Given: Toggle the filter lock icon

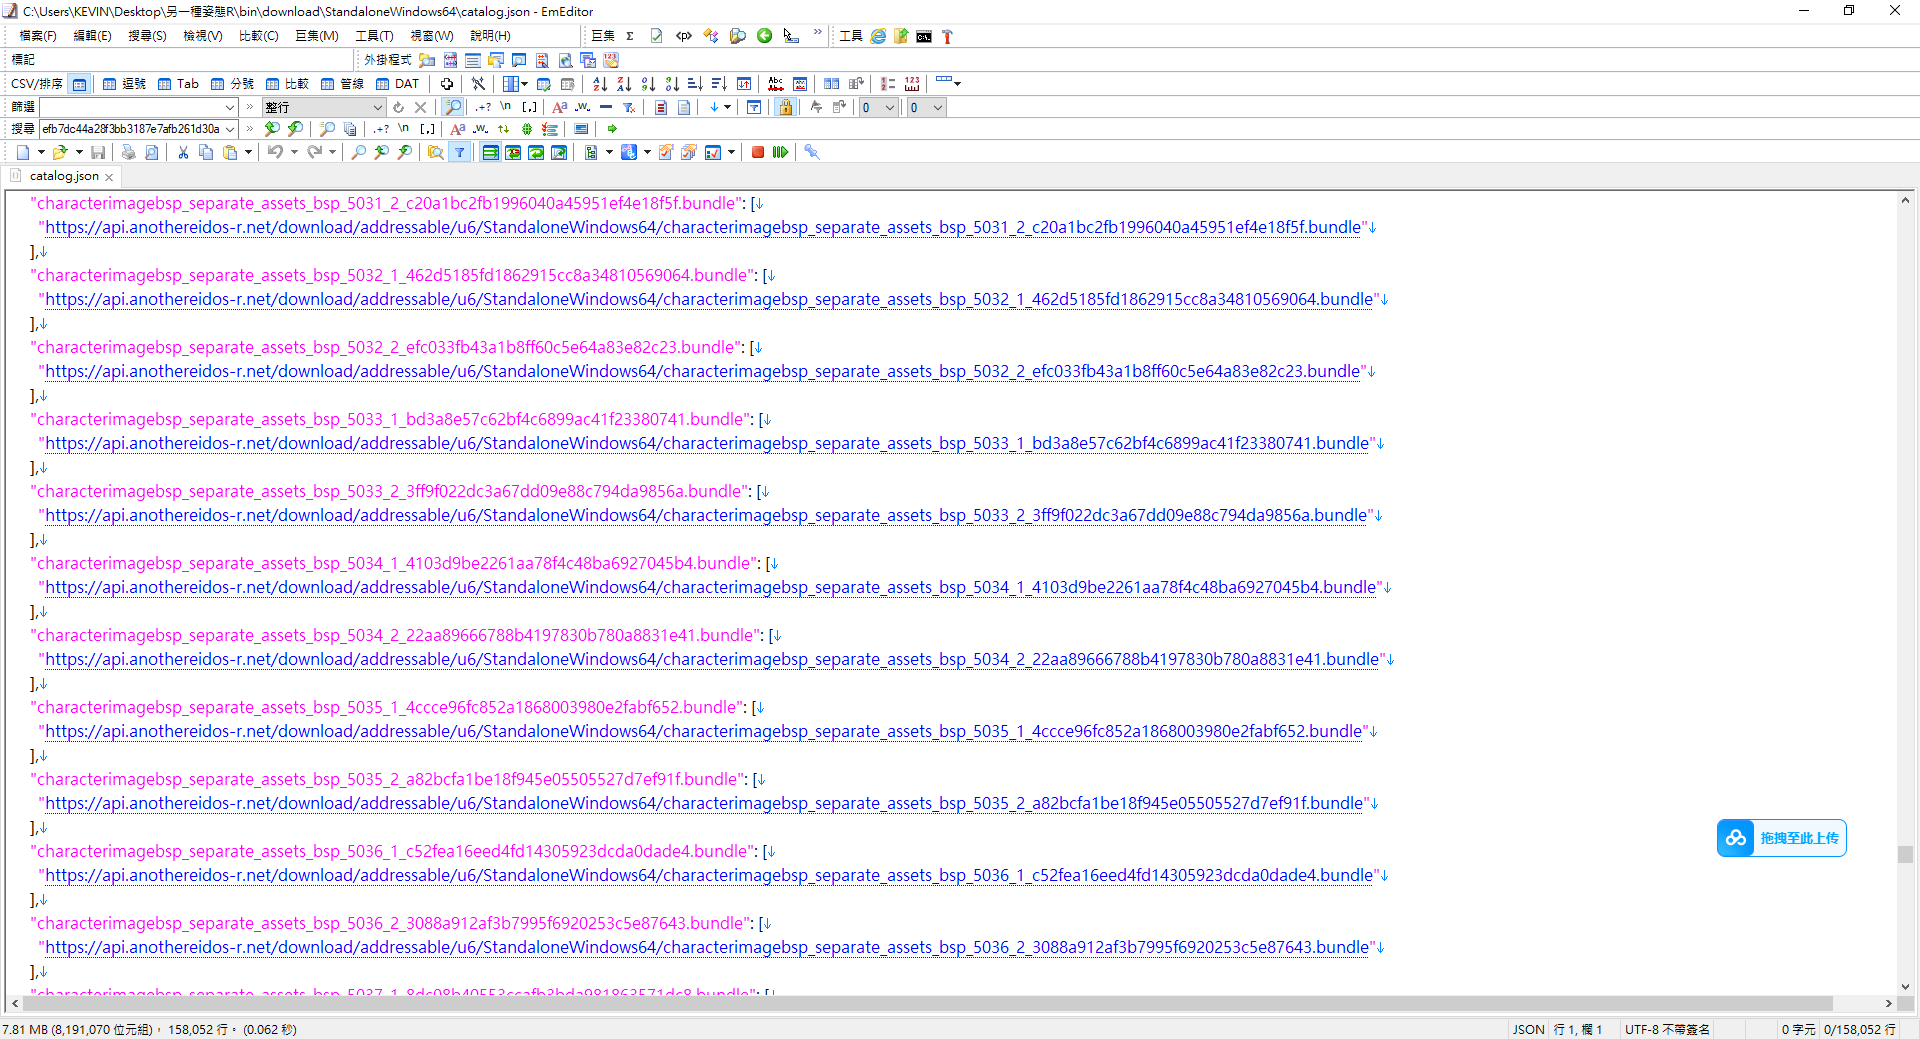Looking at the screenshot, I should tap(785, 107).
